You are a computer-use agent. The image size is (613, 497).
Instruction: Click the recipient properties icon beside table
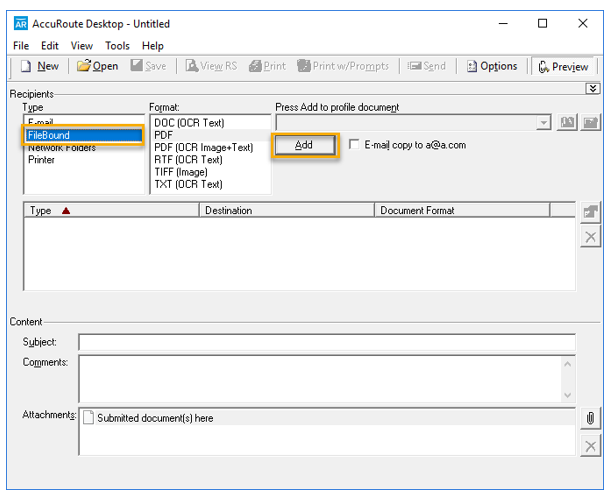(590, 212)
